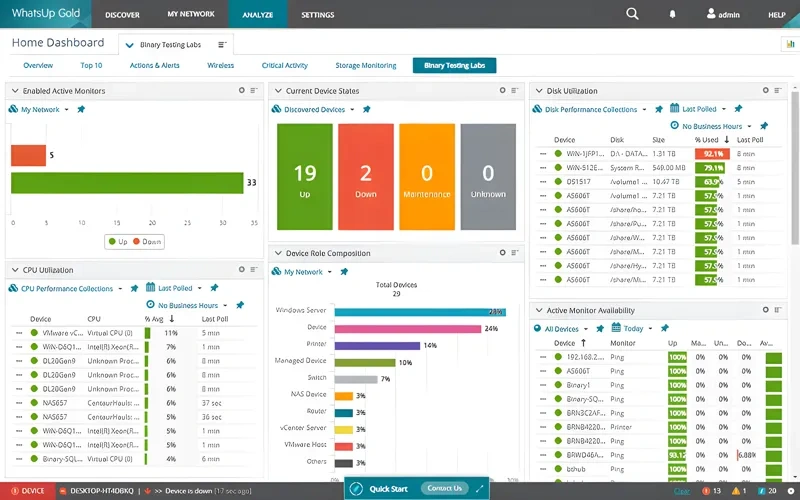Open menu icon of Current Device States panel
This screenshot has height=500, width=800.
(515, 90)
